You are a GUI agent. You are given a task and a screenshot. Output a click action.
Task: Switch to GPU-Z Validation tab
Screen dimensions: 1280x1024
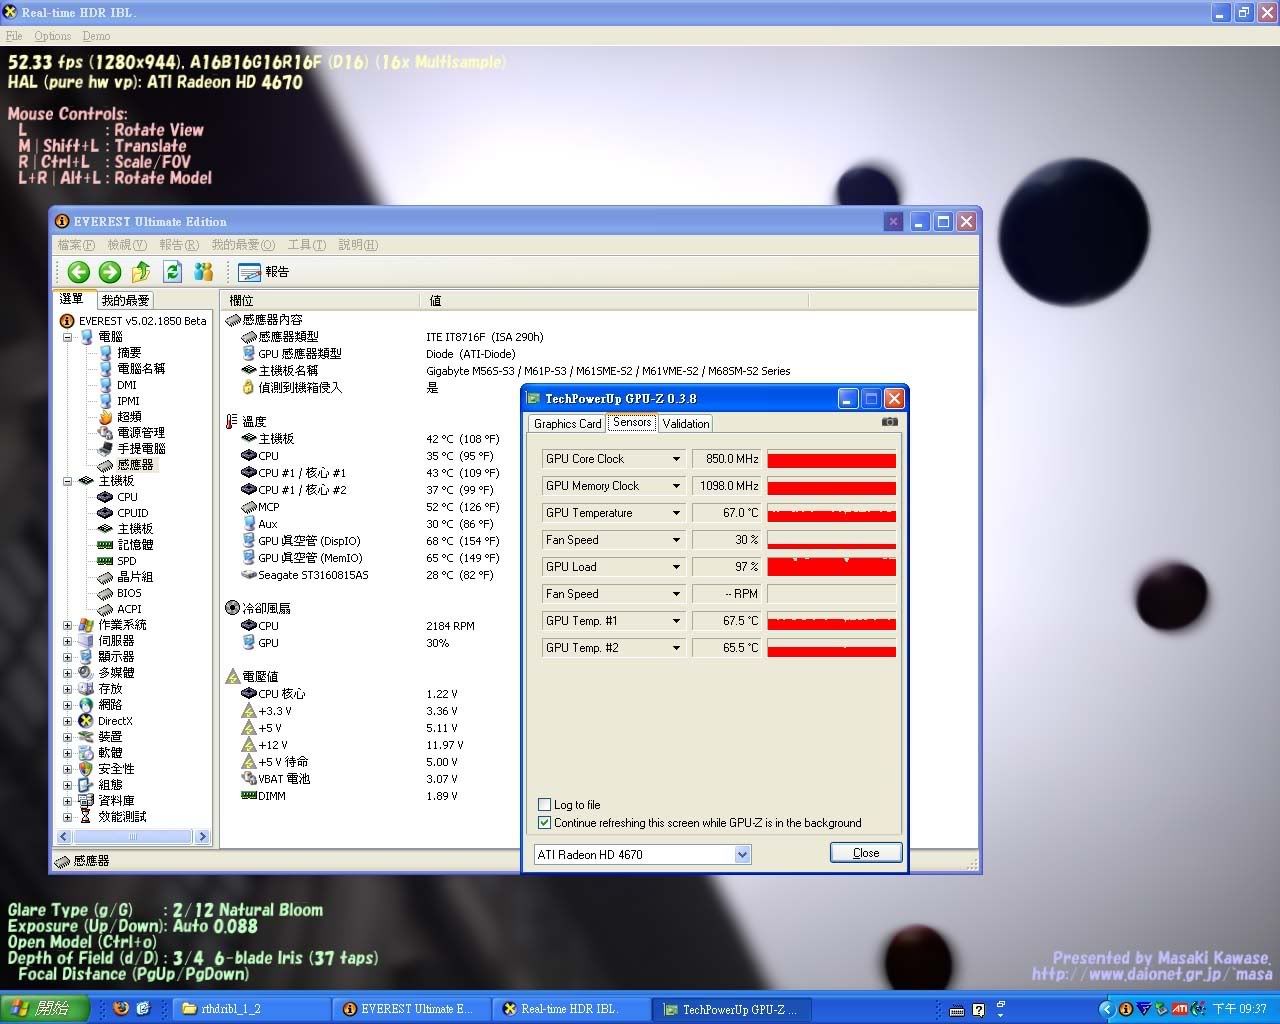(x=686, y=424)
